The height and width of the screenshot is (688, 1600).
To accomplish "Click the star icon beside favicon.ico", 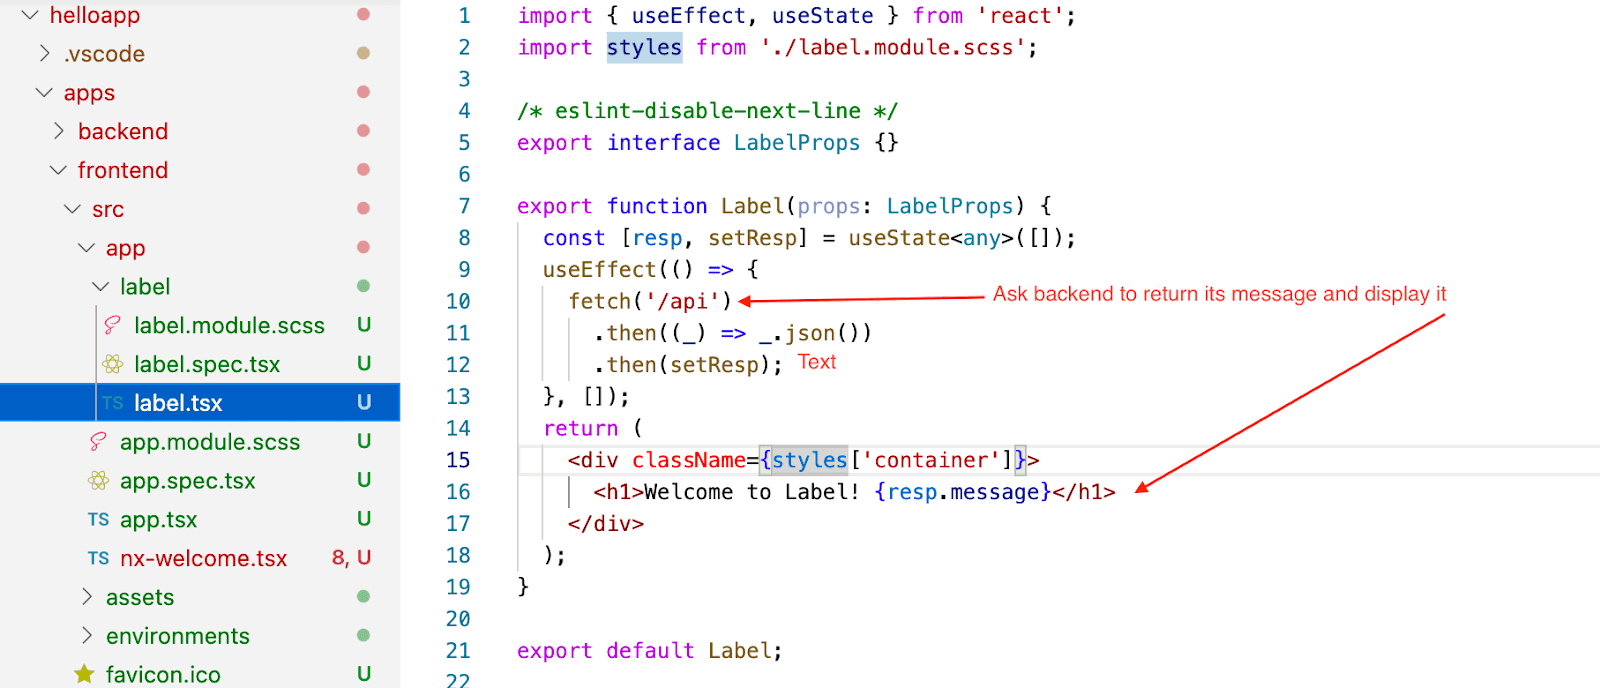I will pos(85,674).
